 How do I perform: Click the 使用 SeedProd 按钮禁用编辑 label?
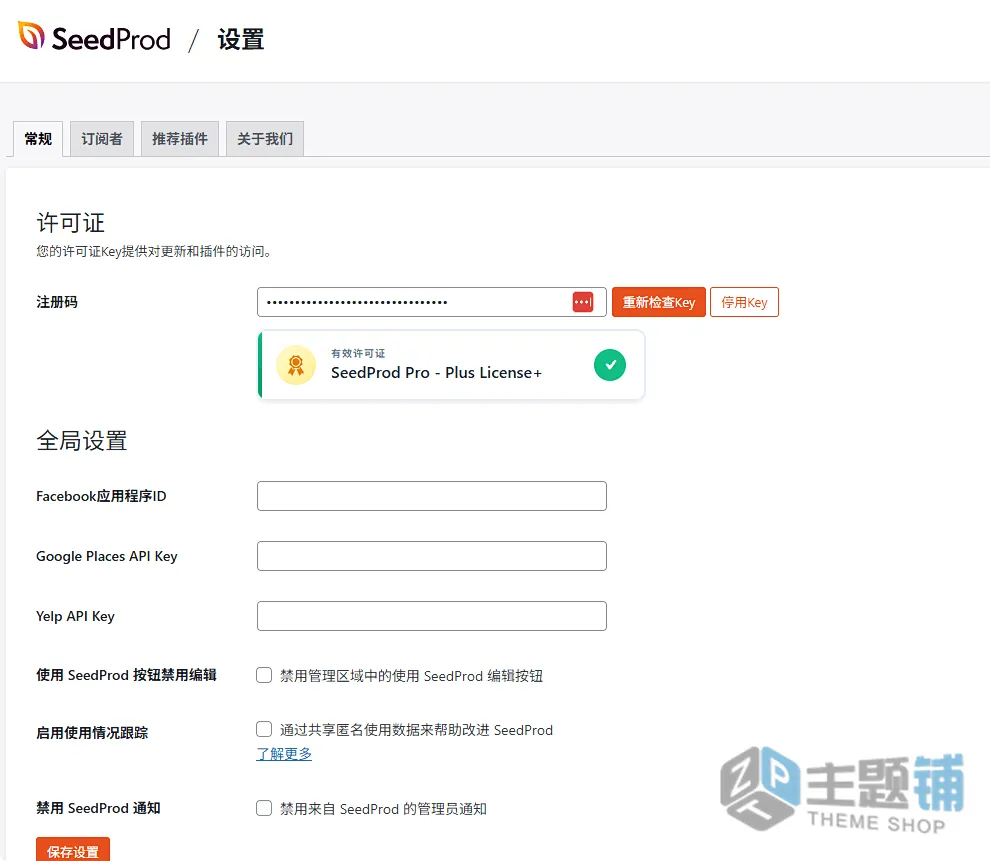[x=126, y=675]
